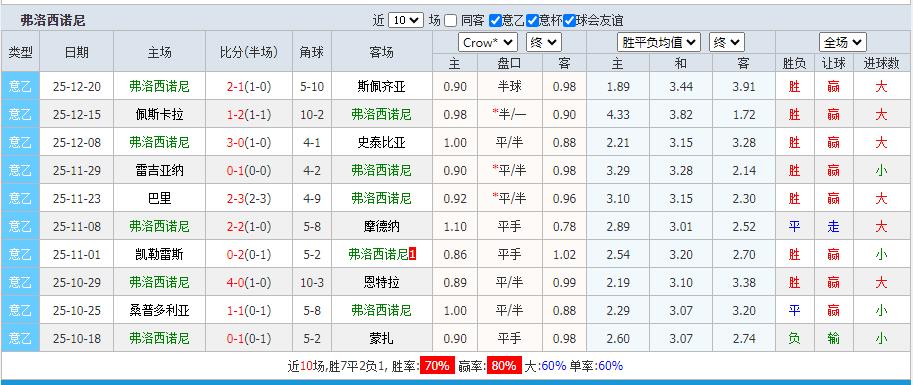Click the 胜负 column header
The image size is (913, 385).
tap(794, 63)
